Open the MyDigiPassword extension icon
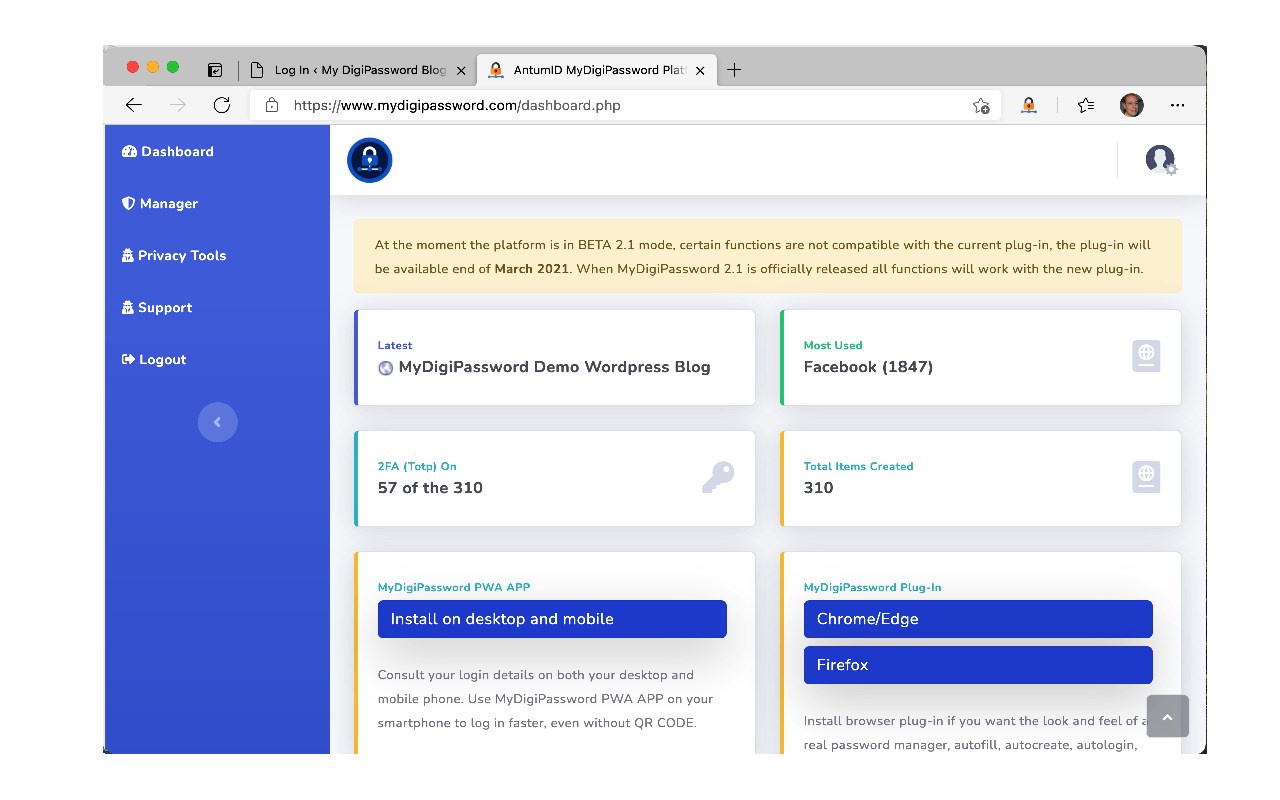1280x800 pixels. [x=1029, y=105]
